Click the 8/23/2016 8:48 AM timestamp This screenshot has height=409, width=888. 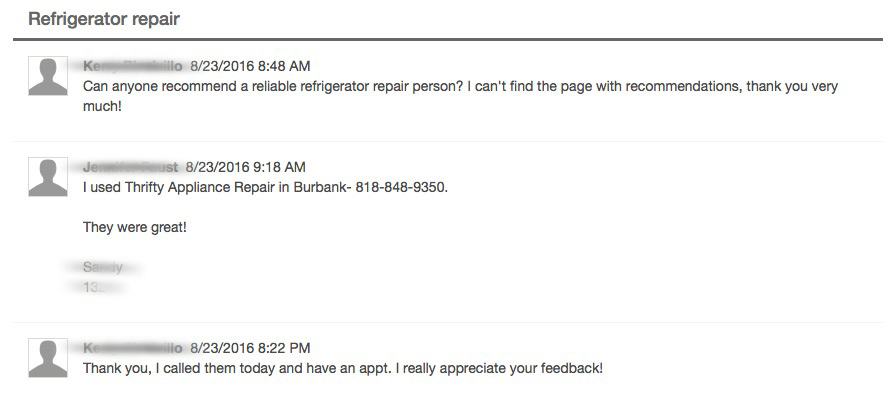point(250,67)
